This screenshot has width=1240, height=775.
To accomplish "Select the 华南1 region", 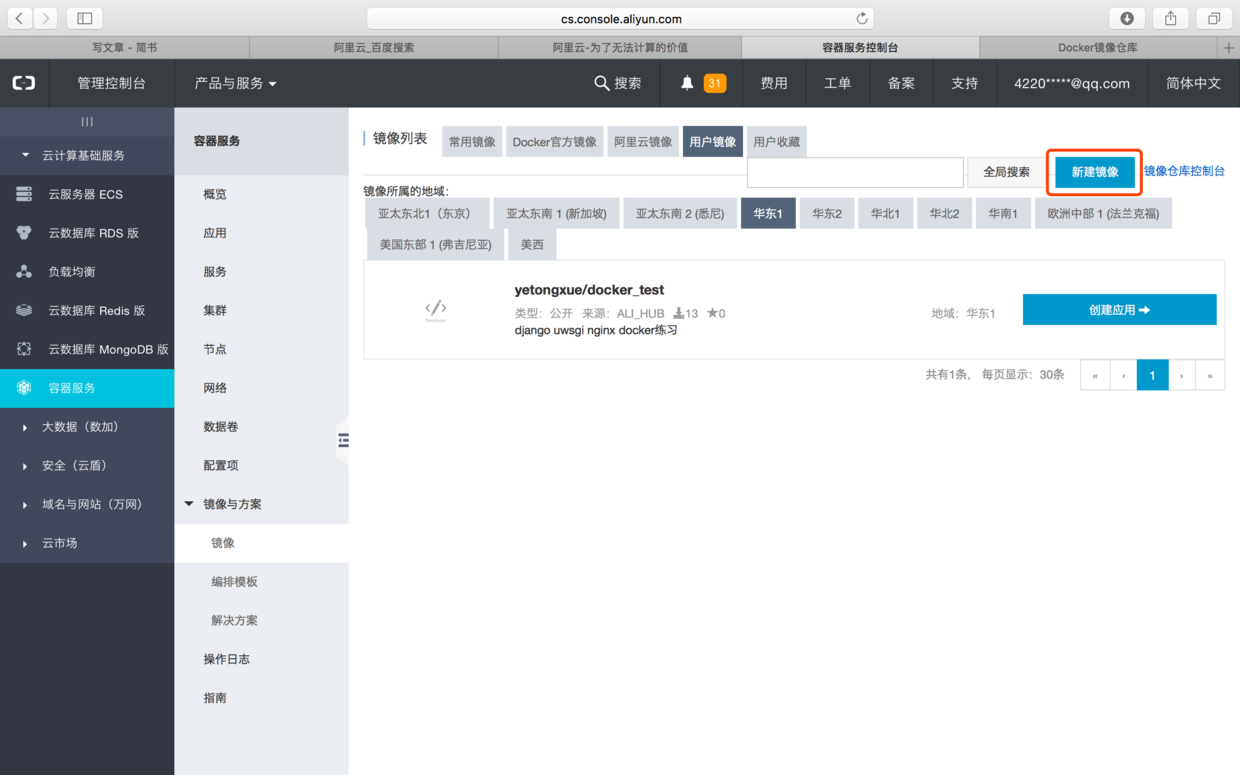I will pyautogui.click(x=1003, y=213).
